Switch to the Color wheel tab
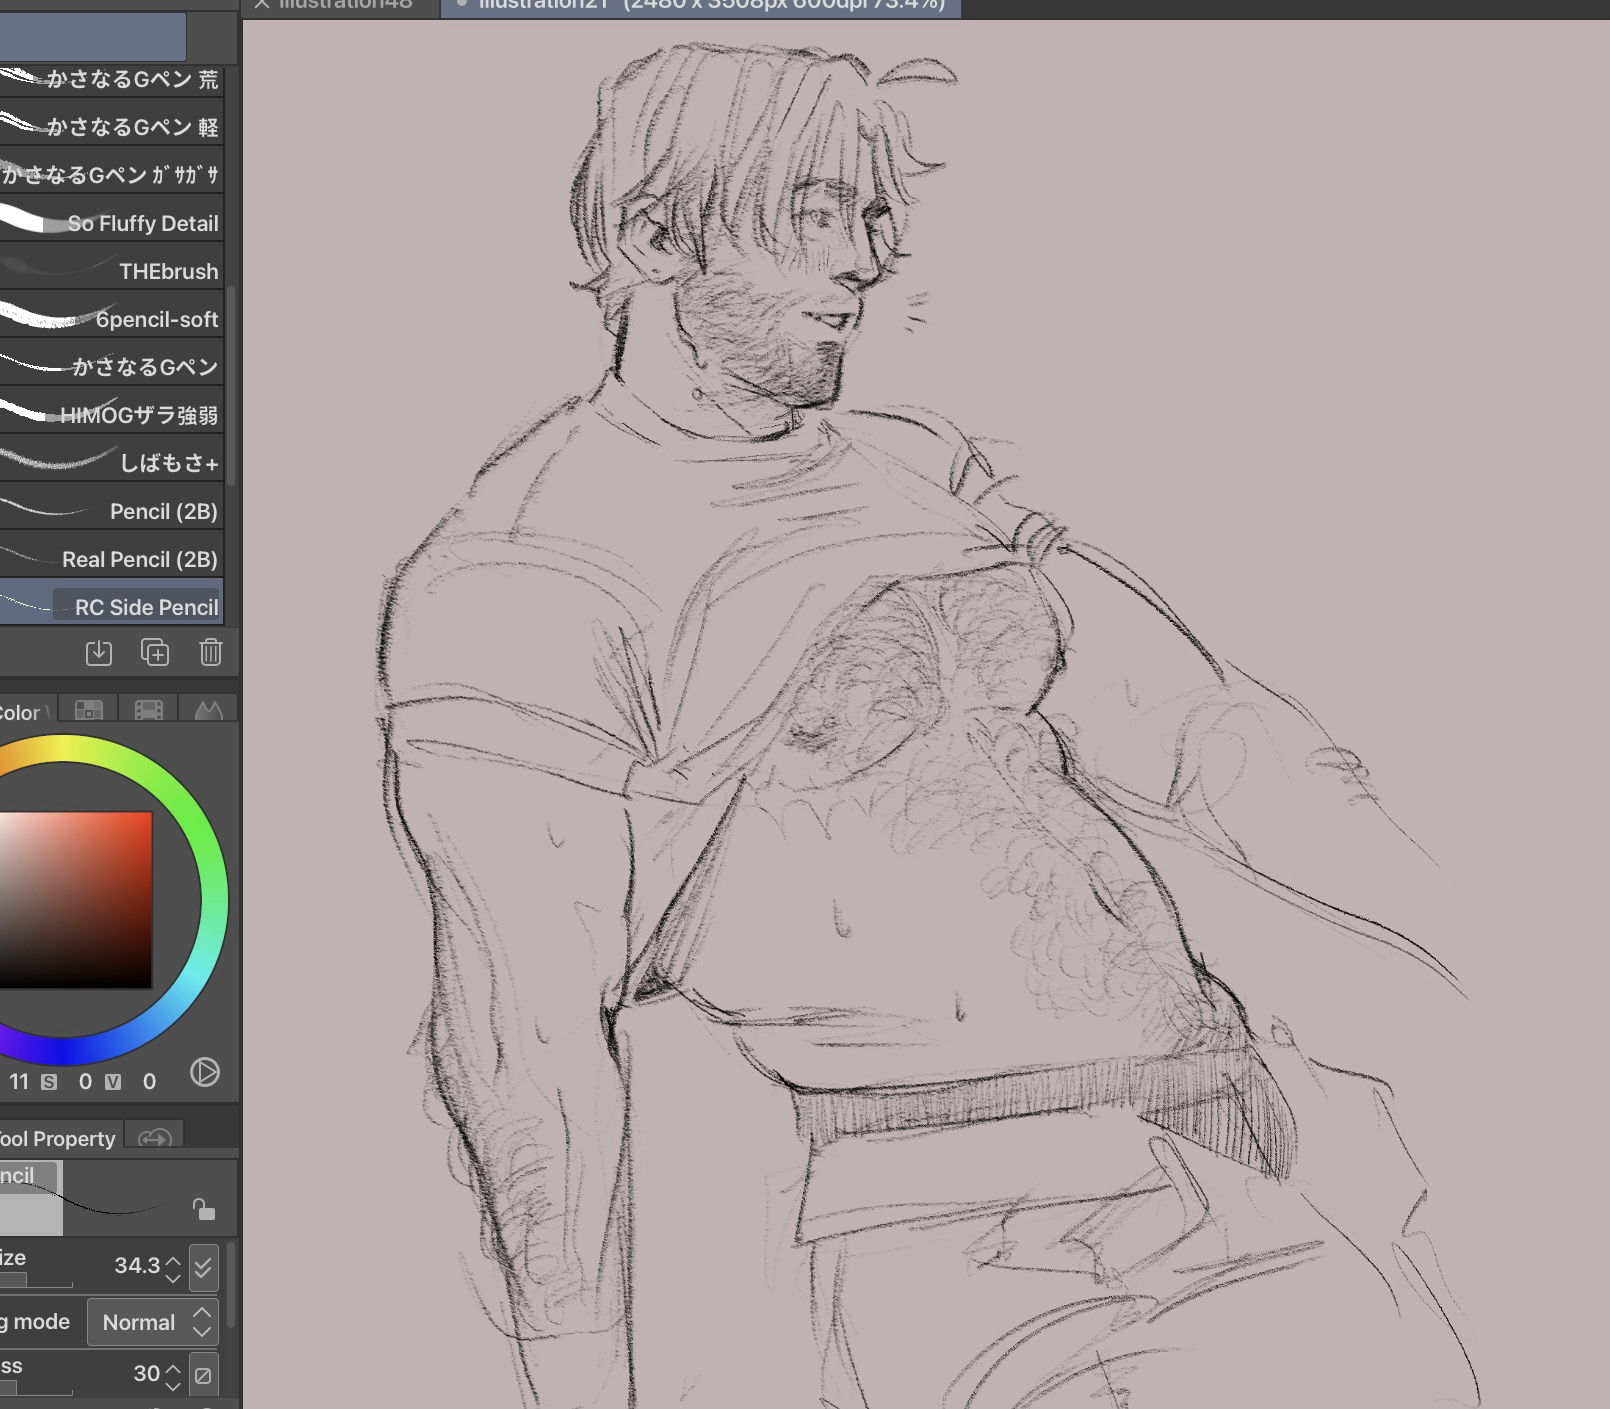1610x1409 pixels. 20,712
